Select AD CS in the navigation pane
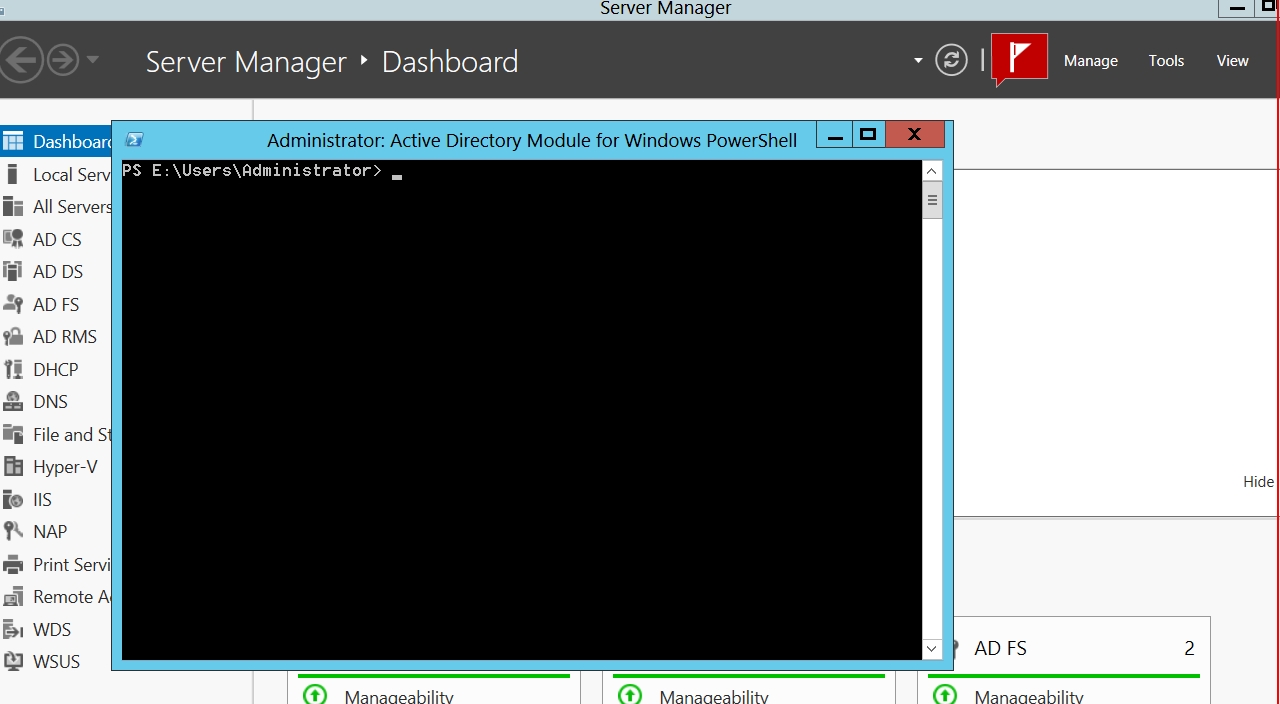The height and width of the screenshot is (704, 1280). [57, 239]
